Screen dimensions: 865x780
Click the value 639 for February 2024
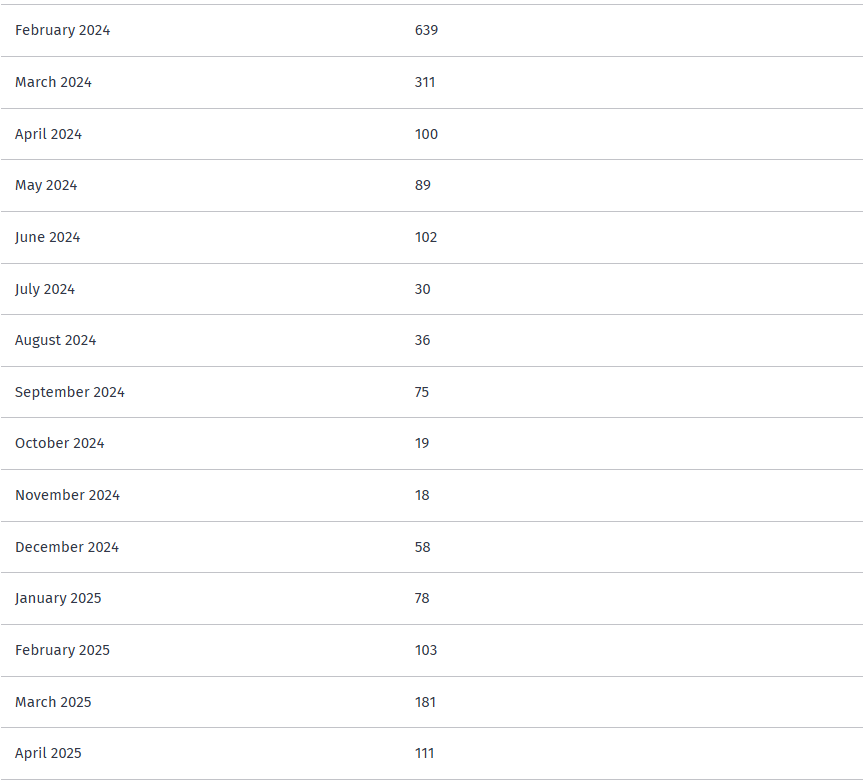click(426, 30)
